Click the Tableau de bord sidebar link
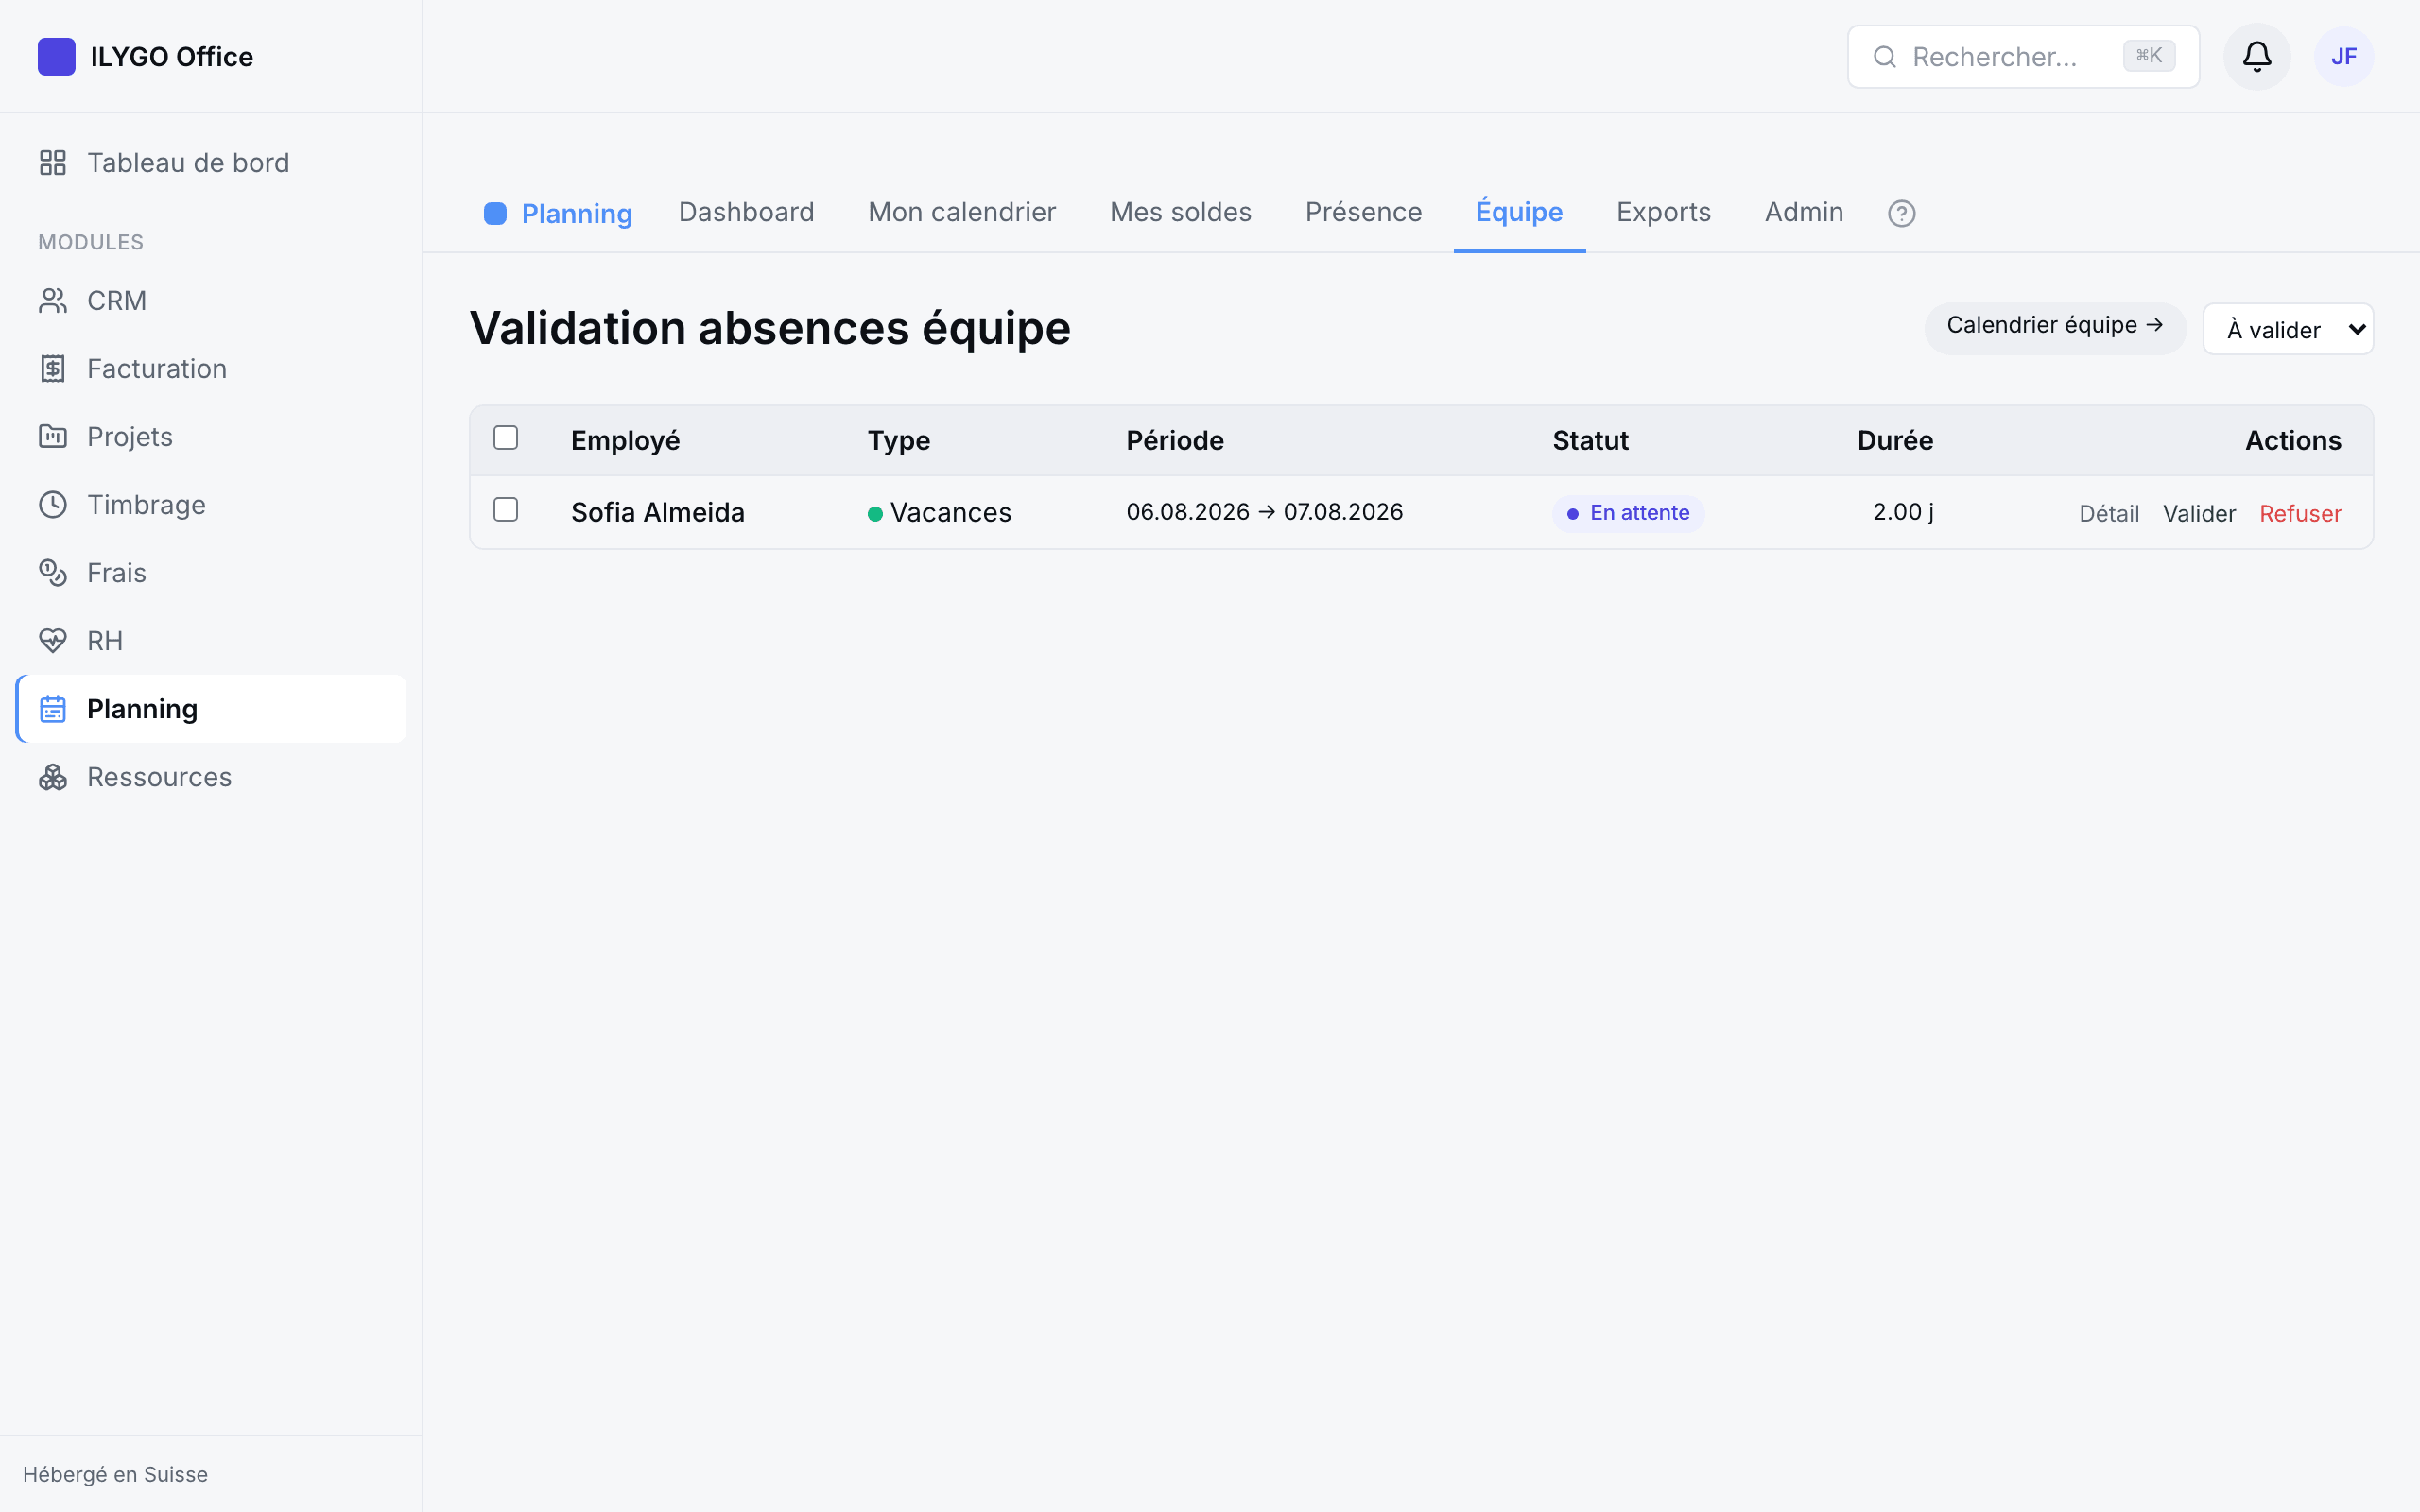Image resolution: width=2420 pixels, height=1512 pixels. (x=211, y=163)
